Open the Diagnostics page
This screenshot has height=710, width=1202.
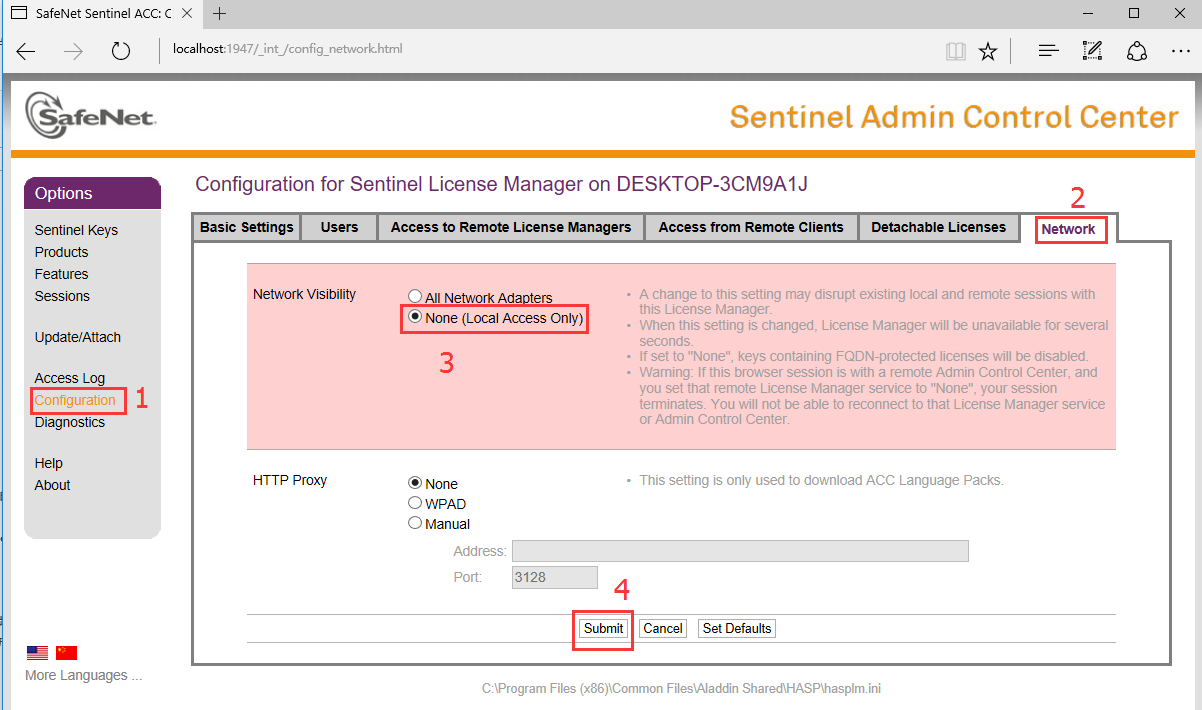click(x=69, y=422)
